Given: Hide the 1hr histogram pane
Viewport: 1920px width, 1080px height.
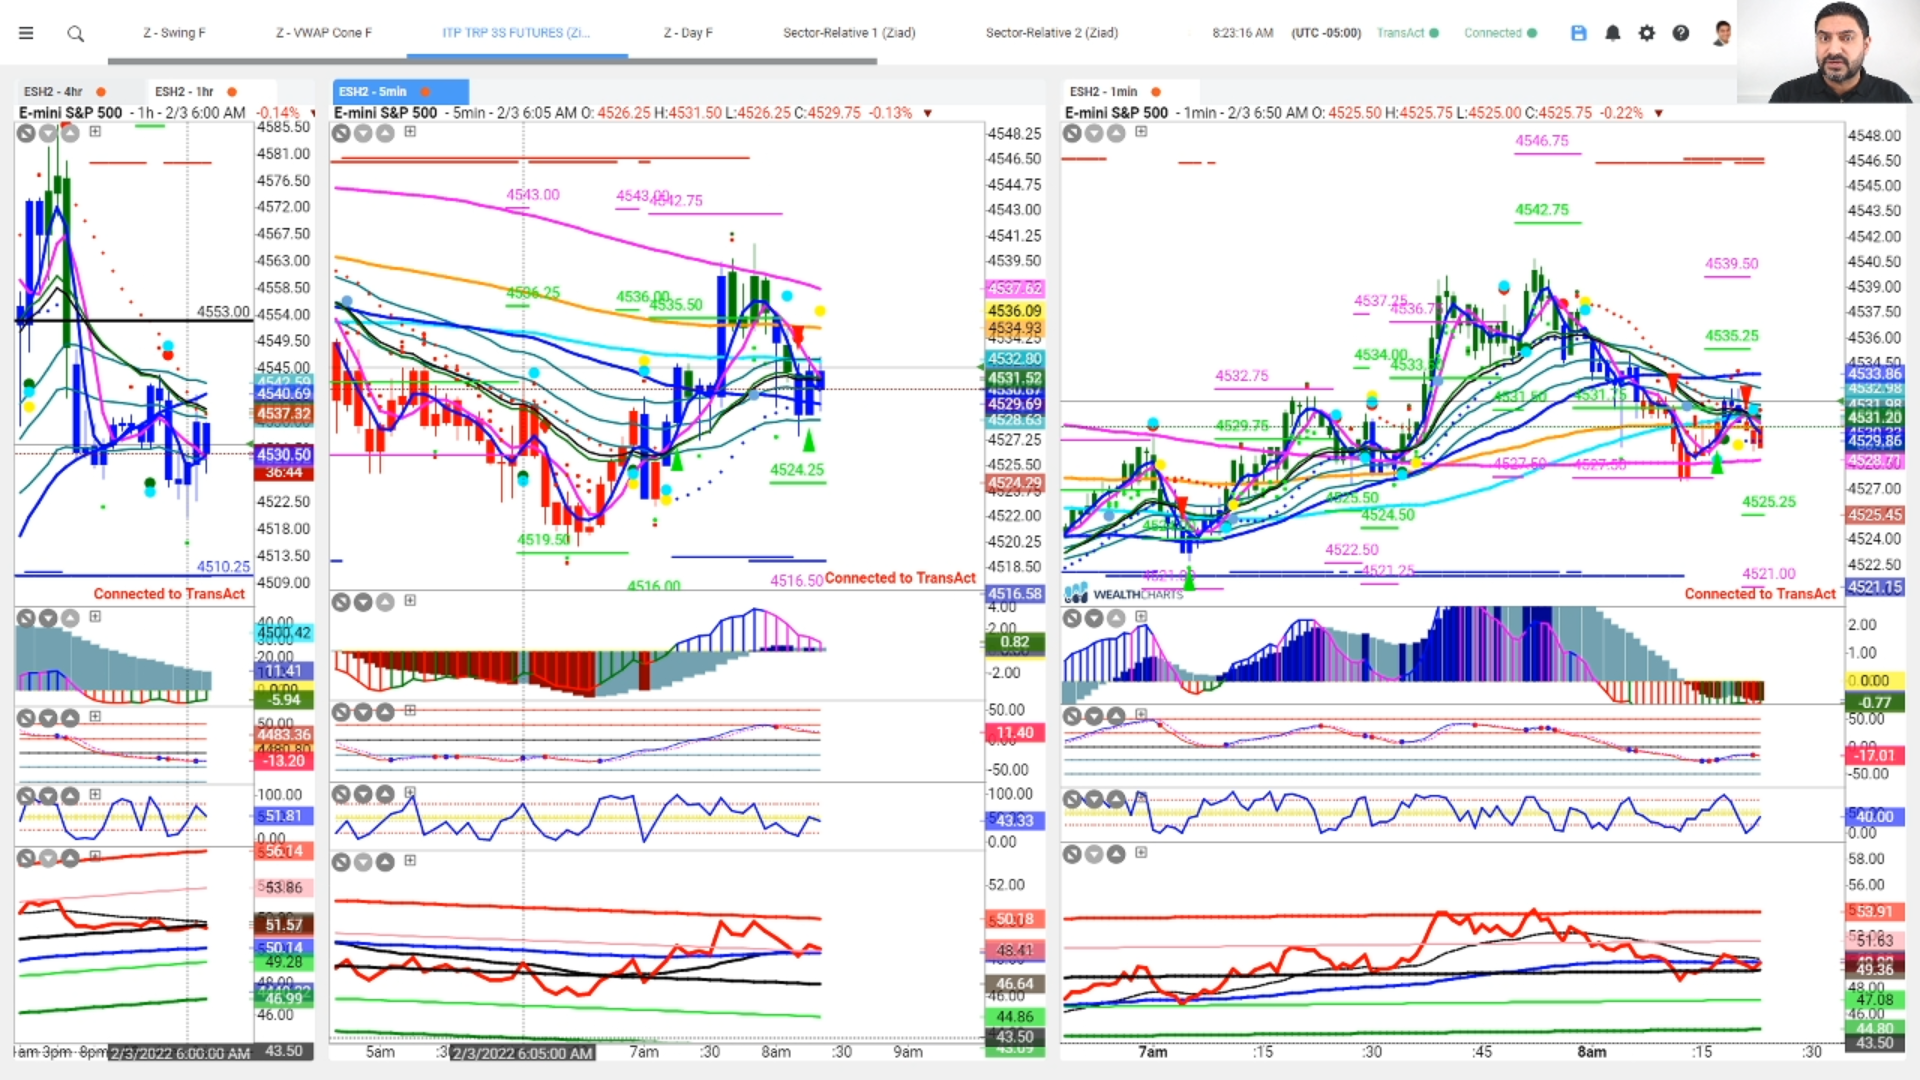Looking at the screenshot, I should click(26, 618).
